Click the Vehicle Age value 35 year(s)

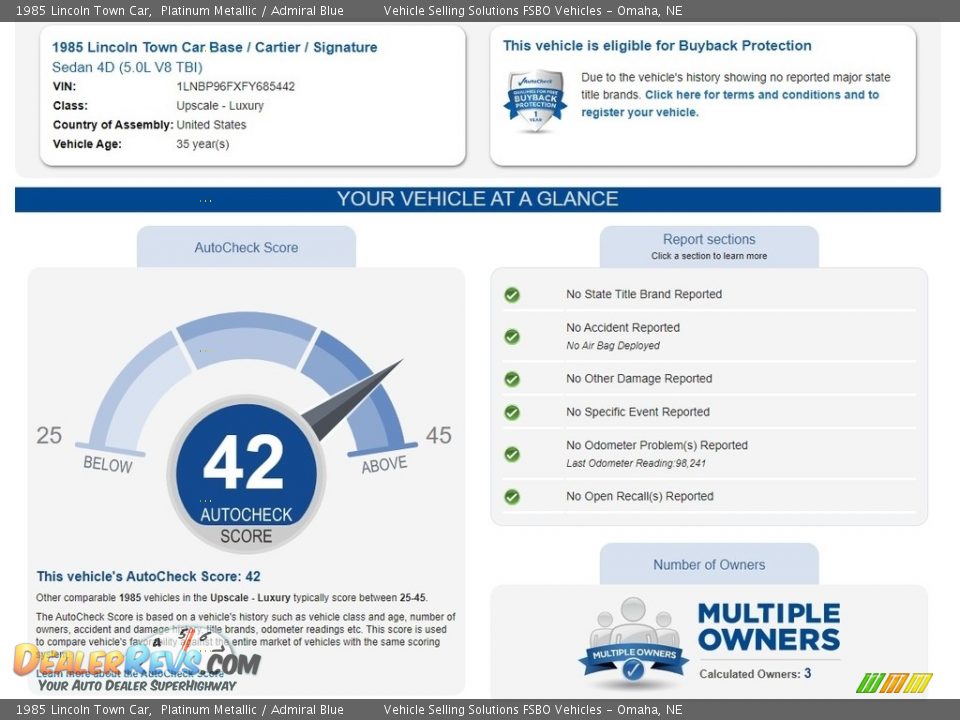click(203, 144)
